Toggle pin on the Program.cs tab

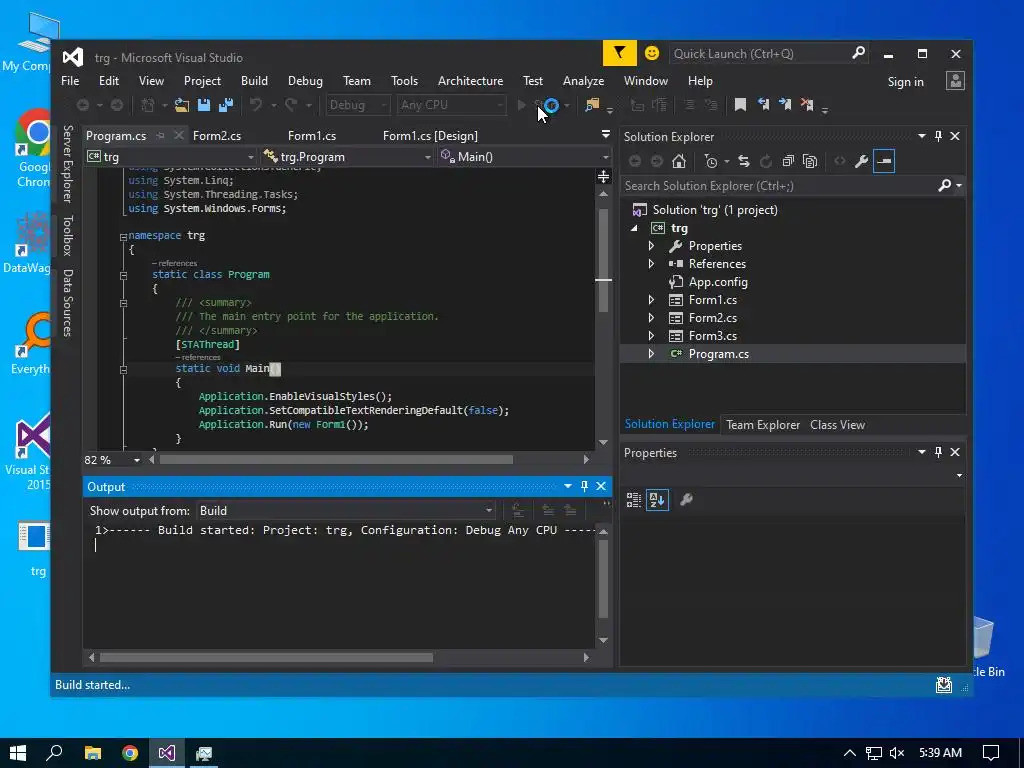click(161, 136)
